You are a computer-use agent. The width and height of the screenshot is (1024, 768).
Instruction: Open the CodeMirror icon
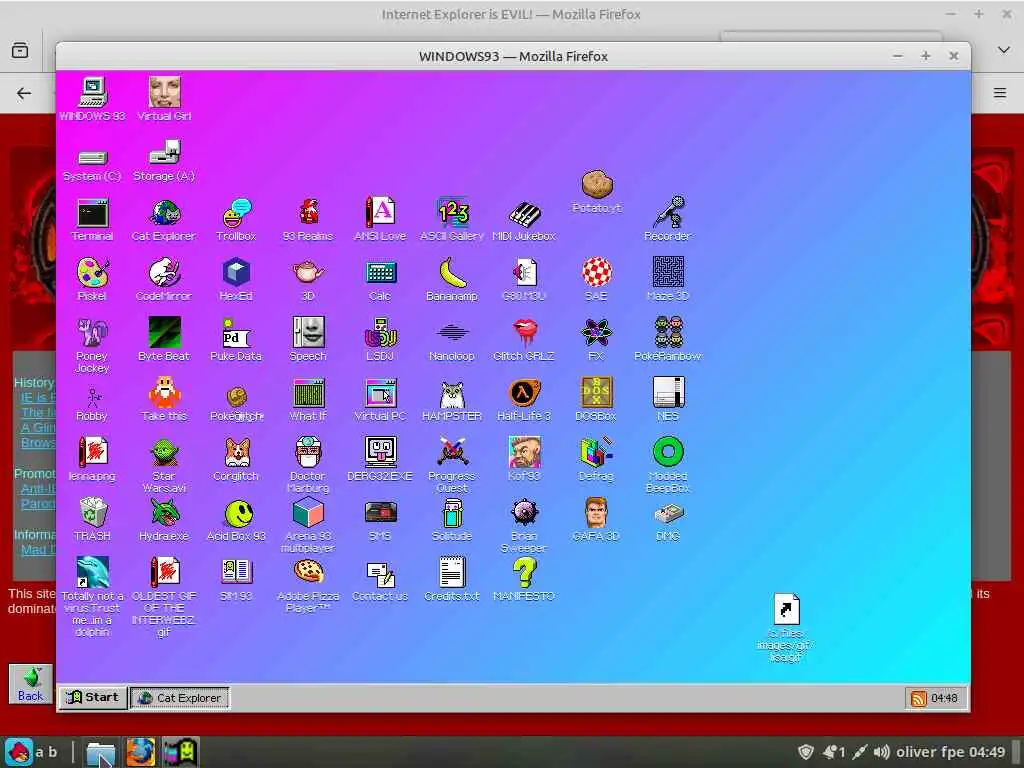(165, 273)
